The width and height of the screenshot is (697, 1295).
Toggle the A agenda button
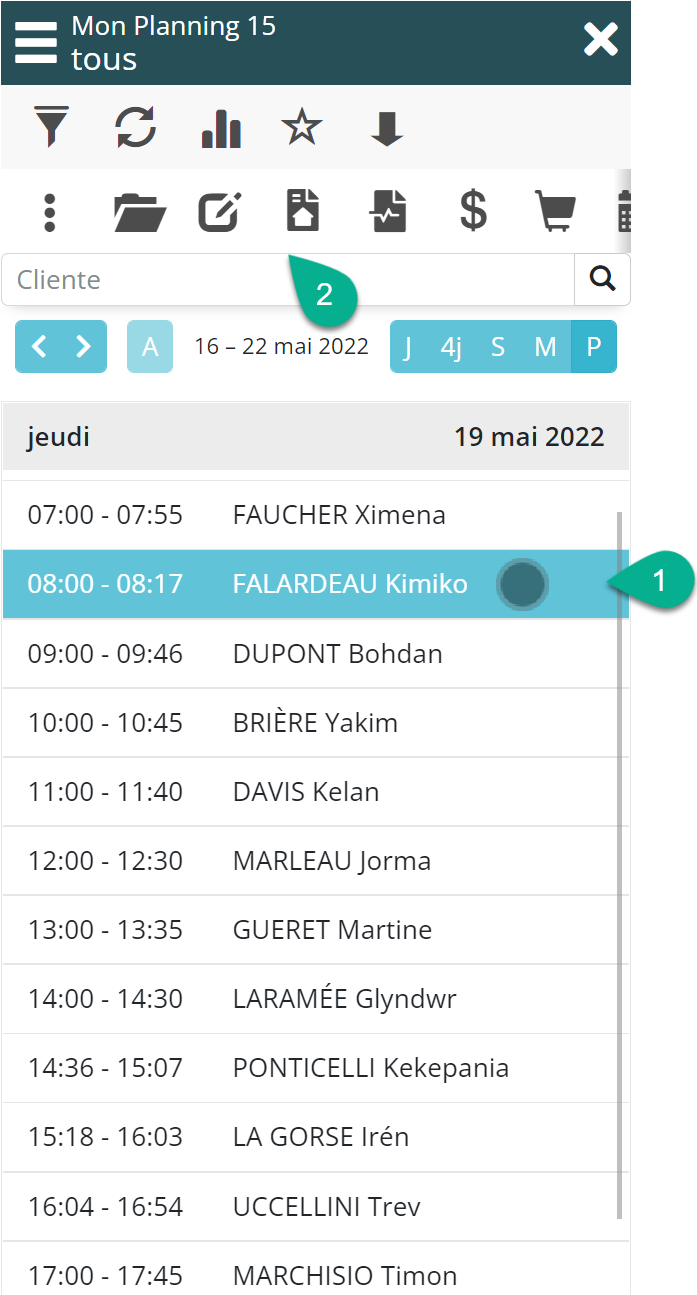pyautogui.click(x=150, y=347)
